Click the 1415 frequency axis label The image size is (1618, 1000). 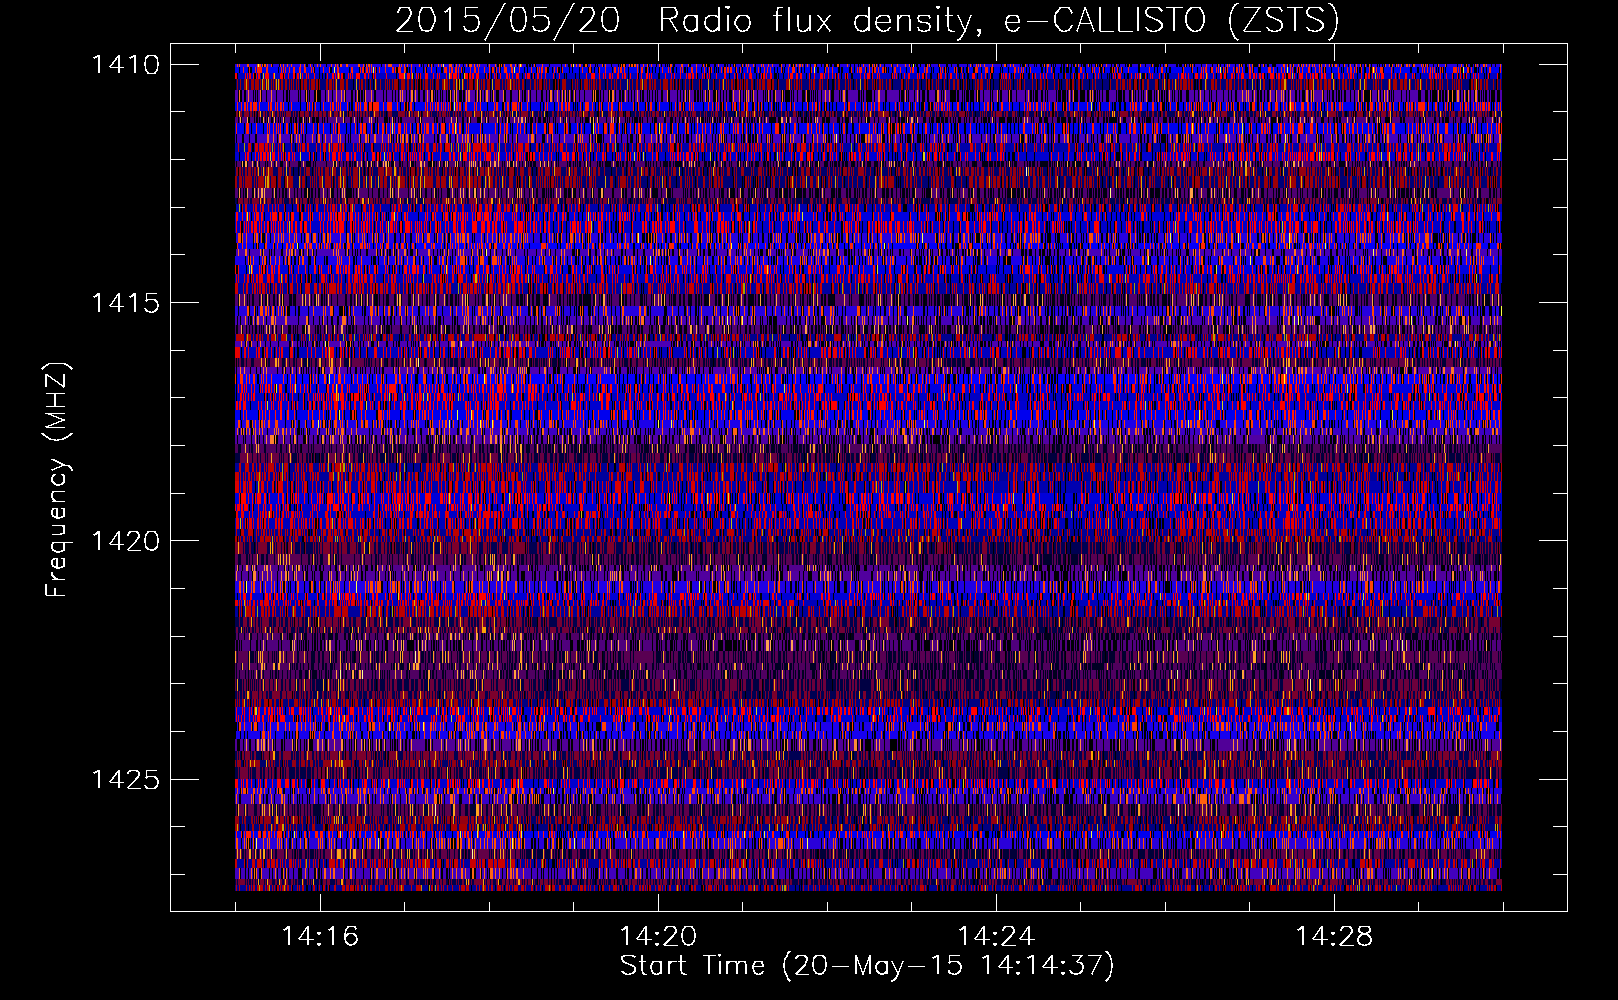coord(125,303)
